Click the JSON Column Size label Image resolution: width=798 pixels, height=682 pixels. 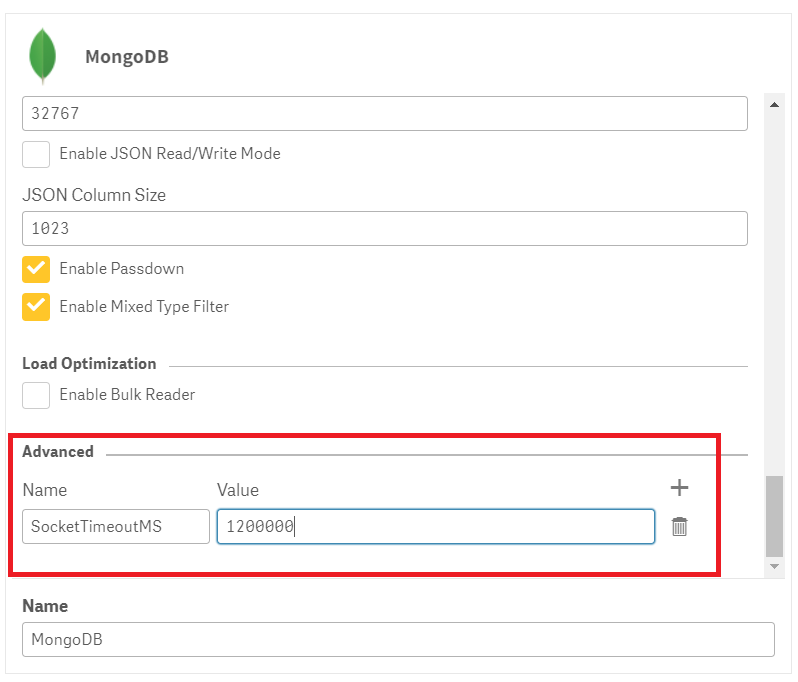tap(94, 195)
